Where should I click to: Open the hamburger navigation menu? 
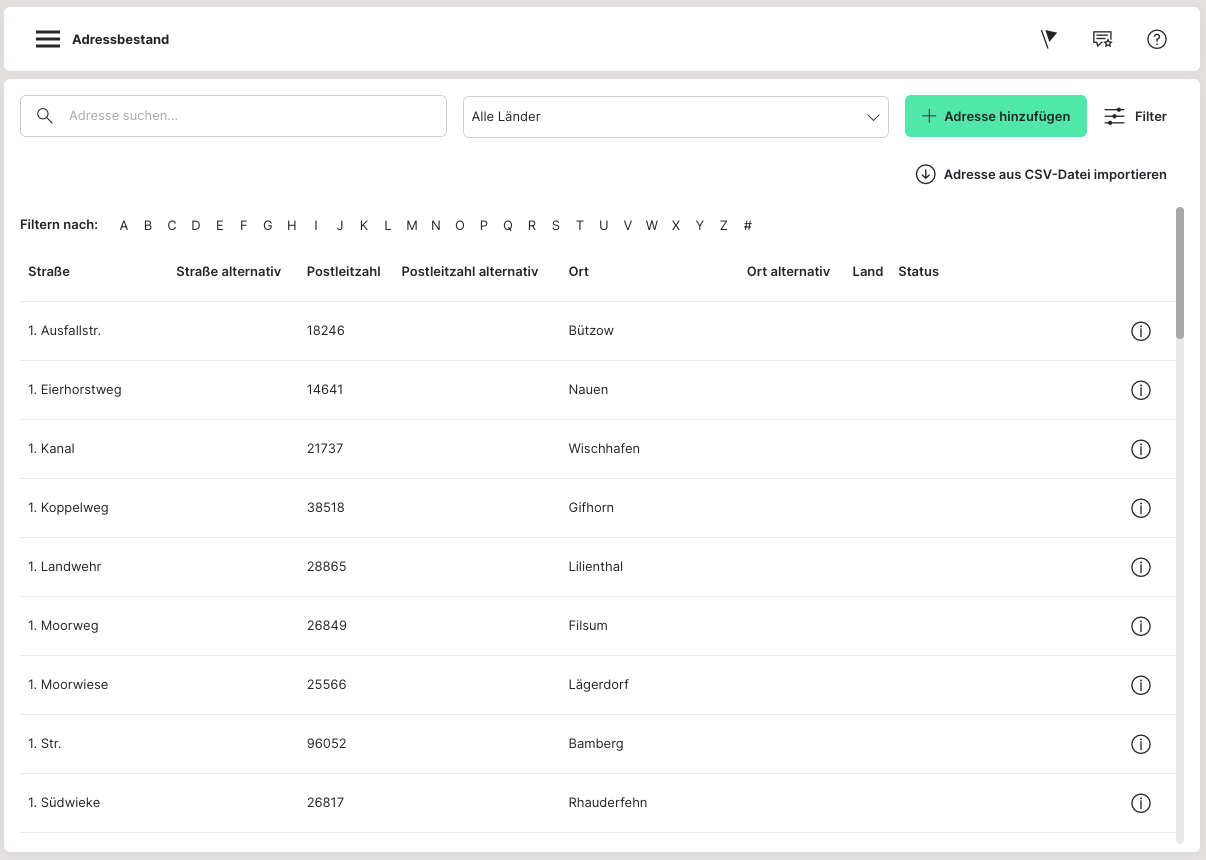pyautogui.click(x=48, y=39)
